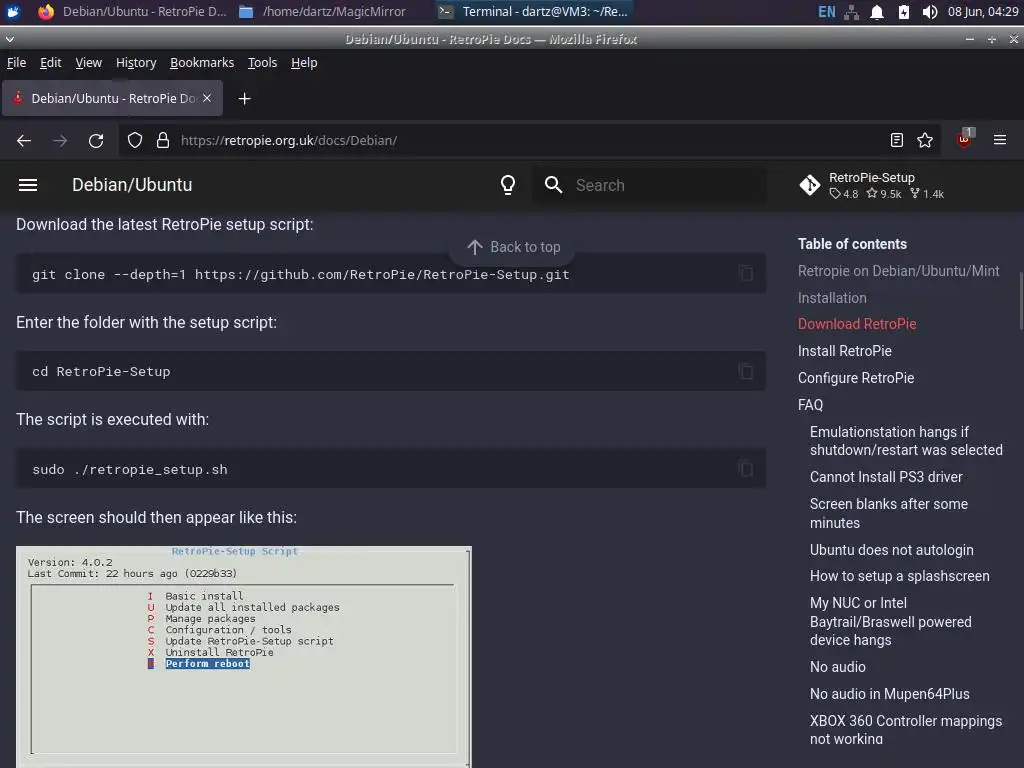This screenshot has height=768, width=1024.
Task: Open a new browser tab
Action: [244, 99]
